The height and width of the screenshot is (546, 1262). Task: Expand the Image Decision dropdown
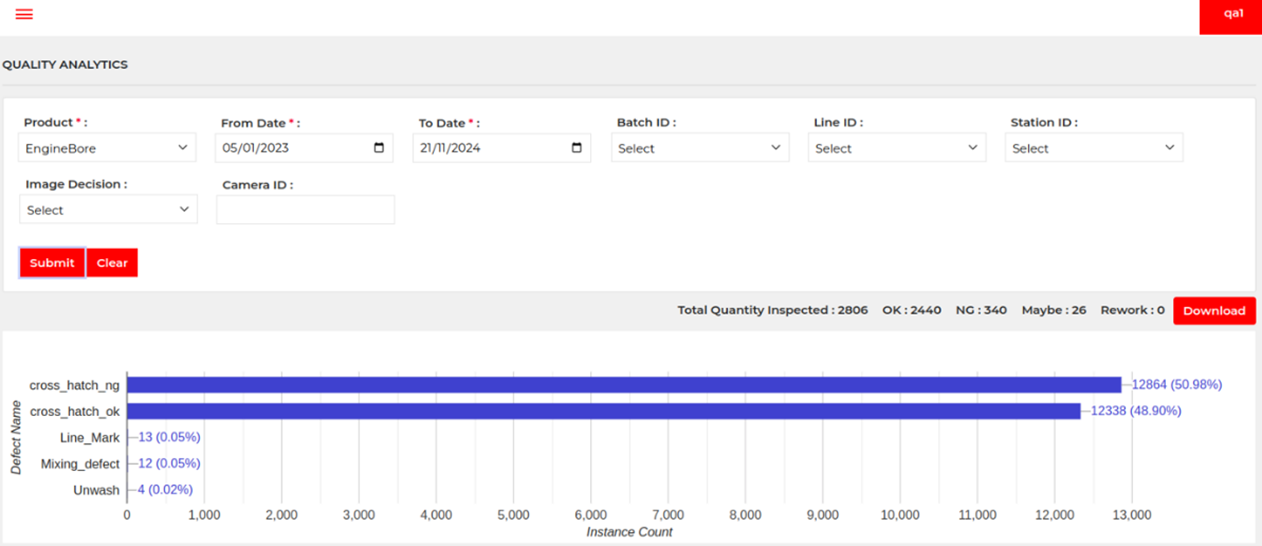[108, 210]
